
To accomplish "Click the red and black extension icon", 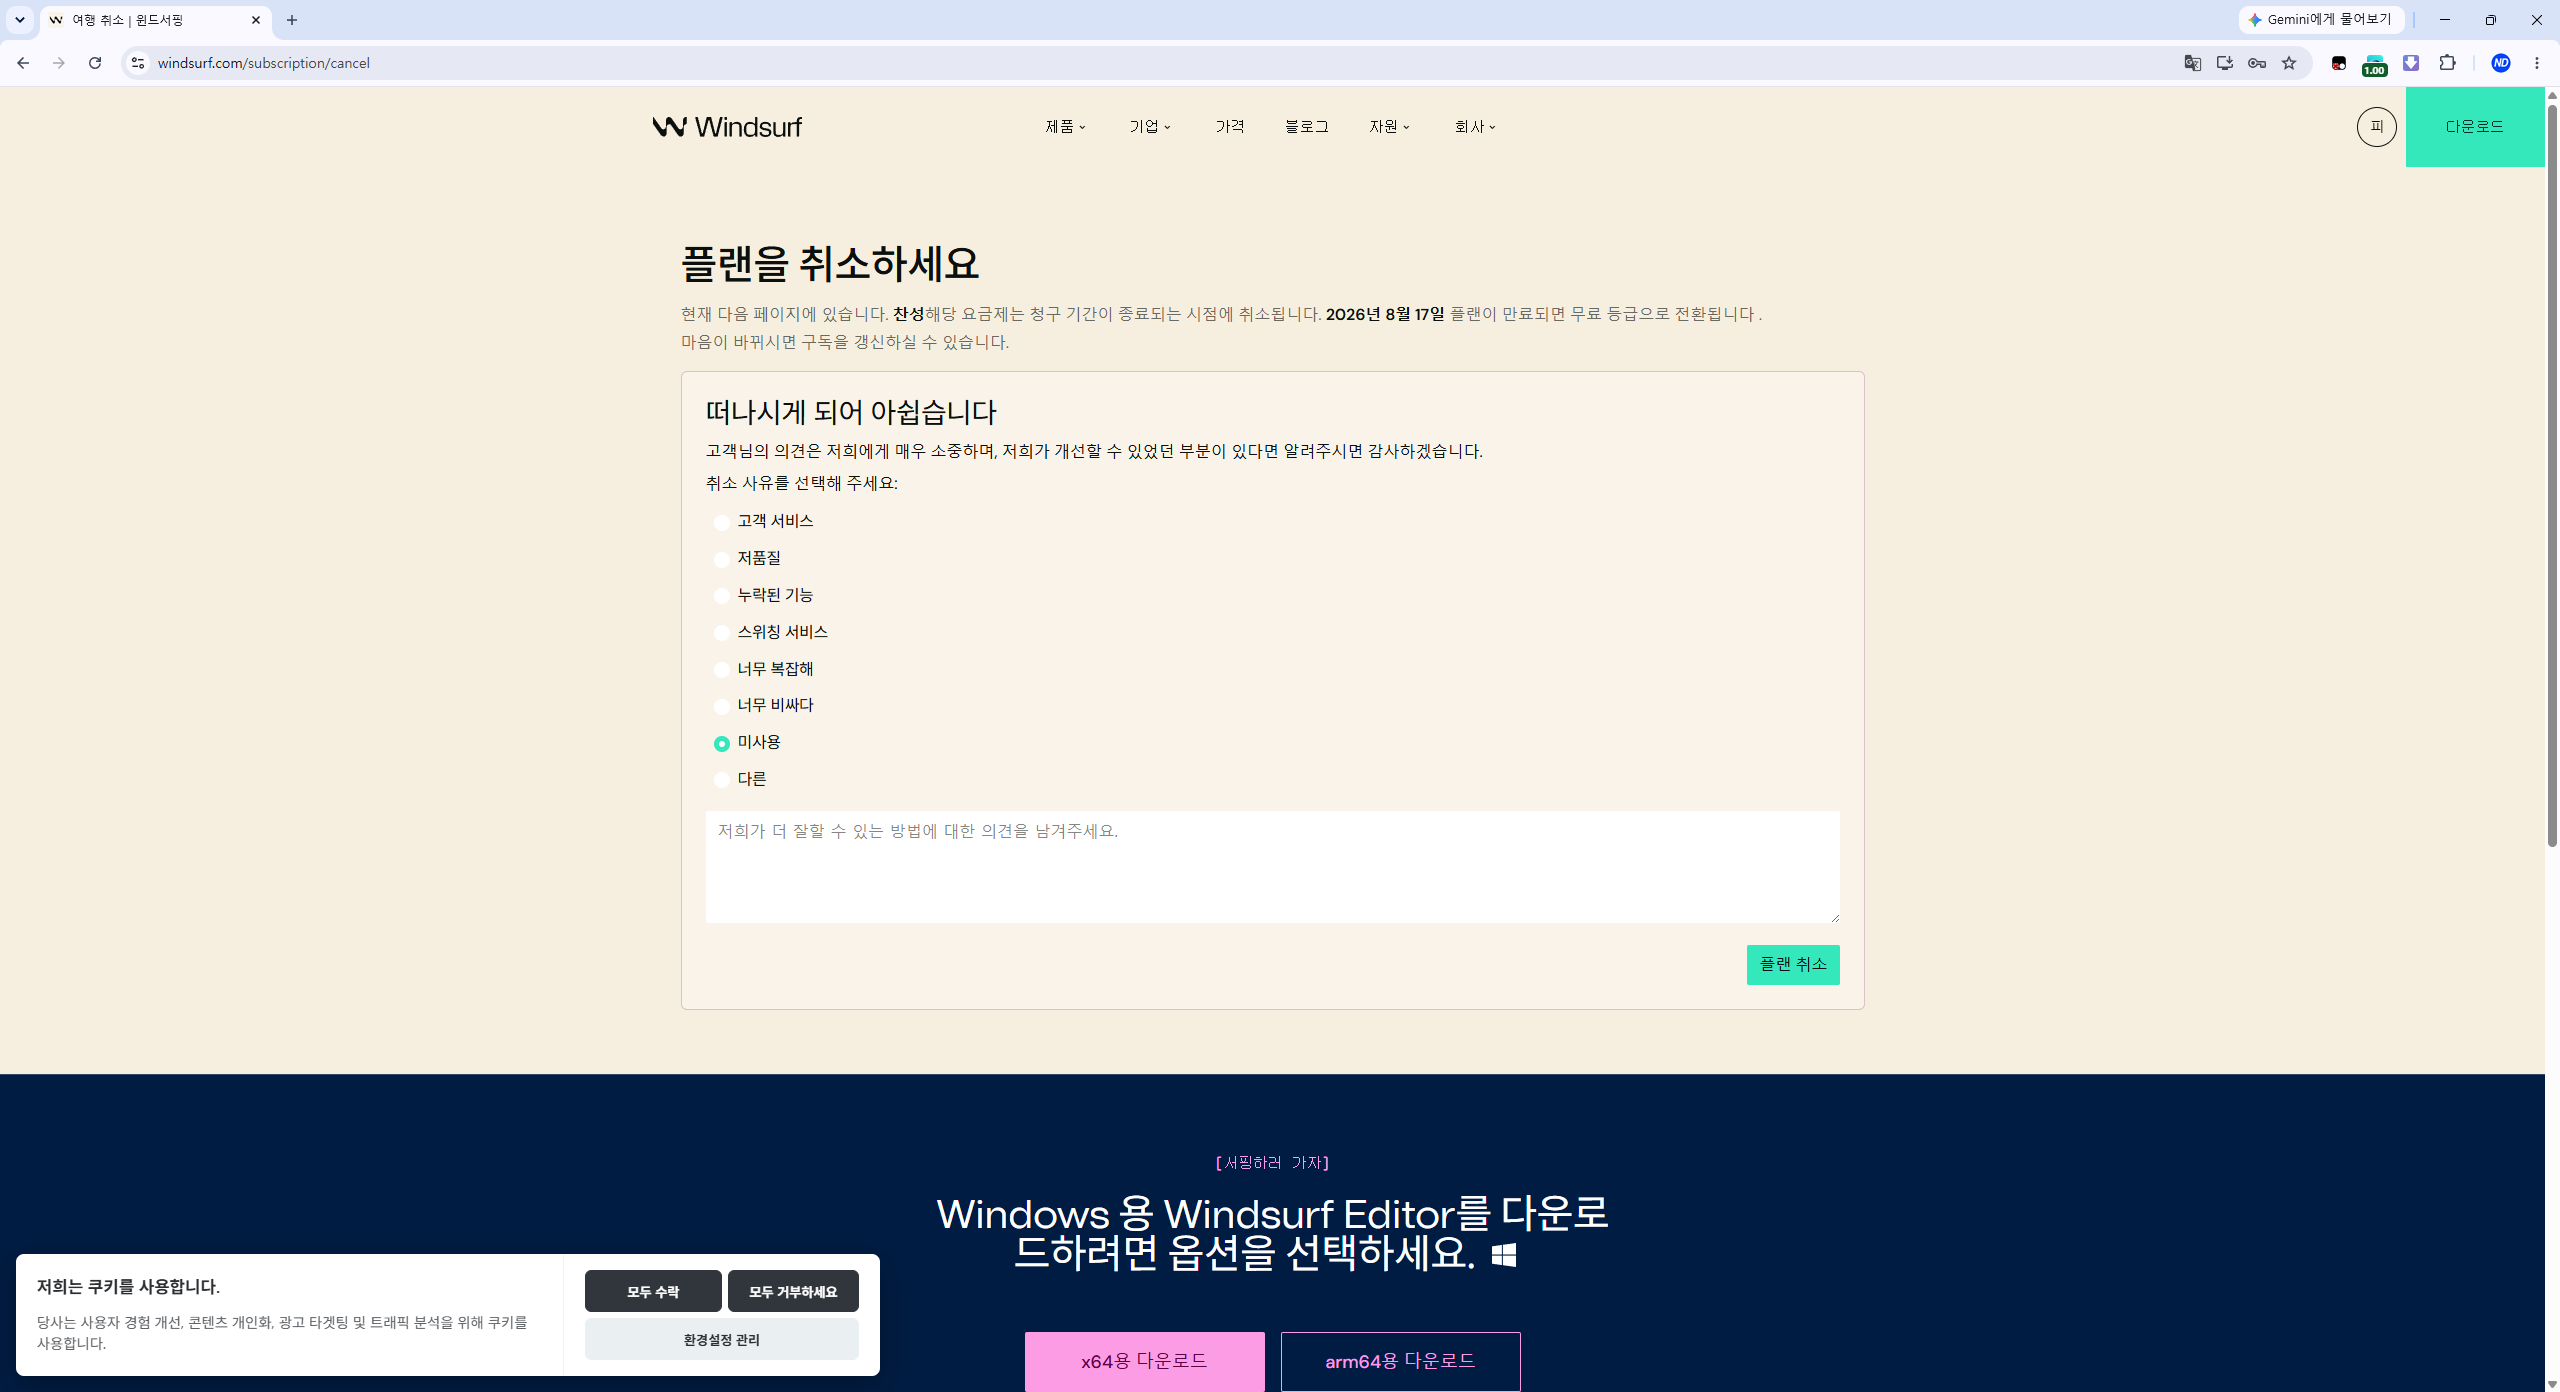I will click(2339, 63).
